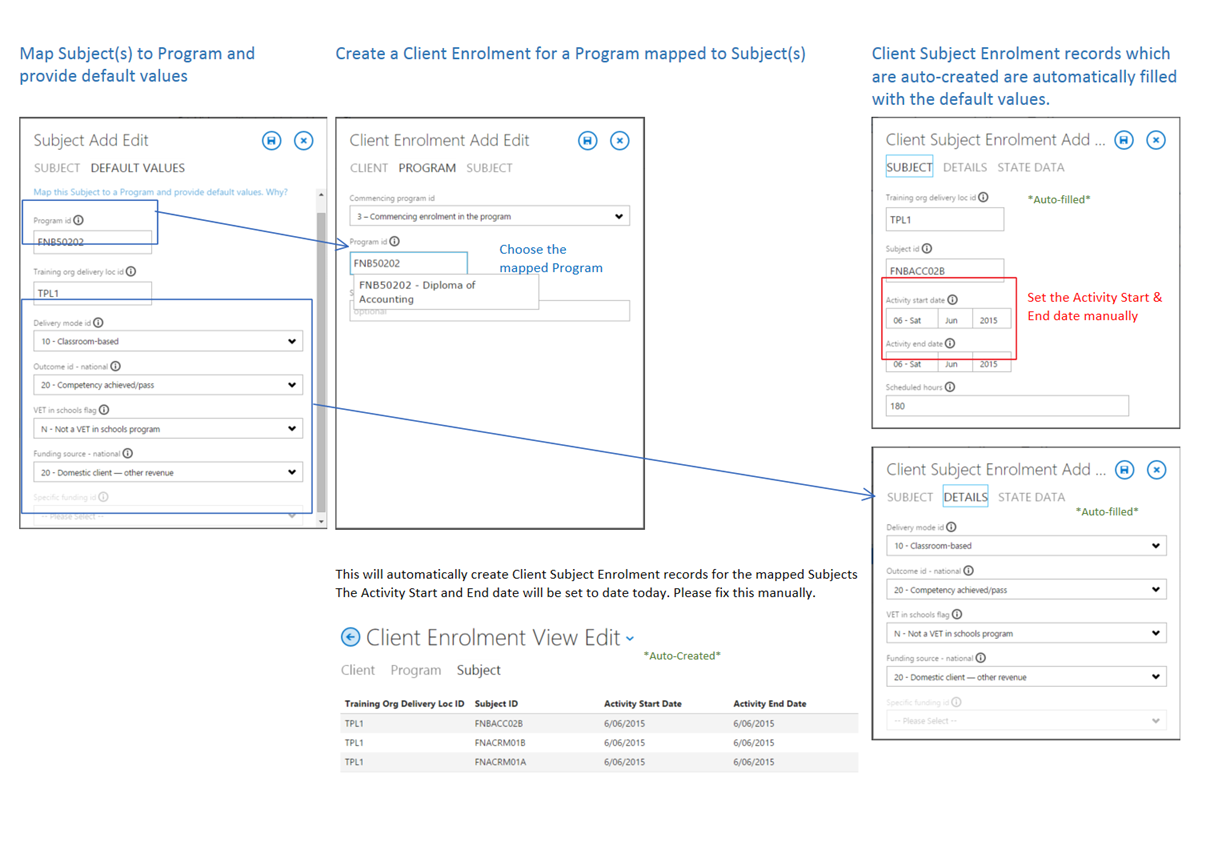Click the Scheduled hours input field
Screen dimensions: 1210x858
click(1006, 406)
